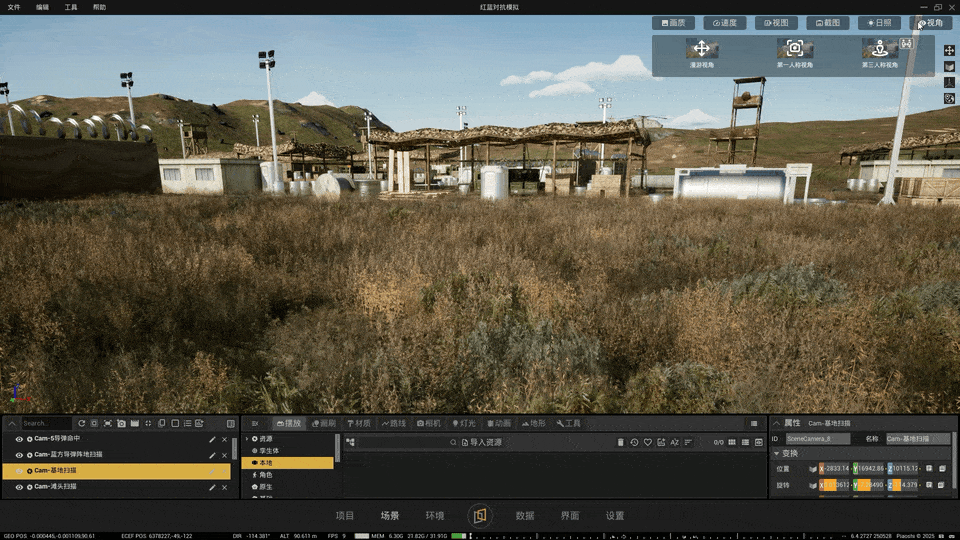
Task: Select the 第一人称视角 first-person view icon
Action: click(795, 48)
